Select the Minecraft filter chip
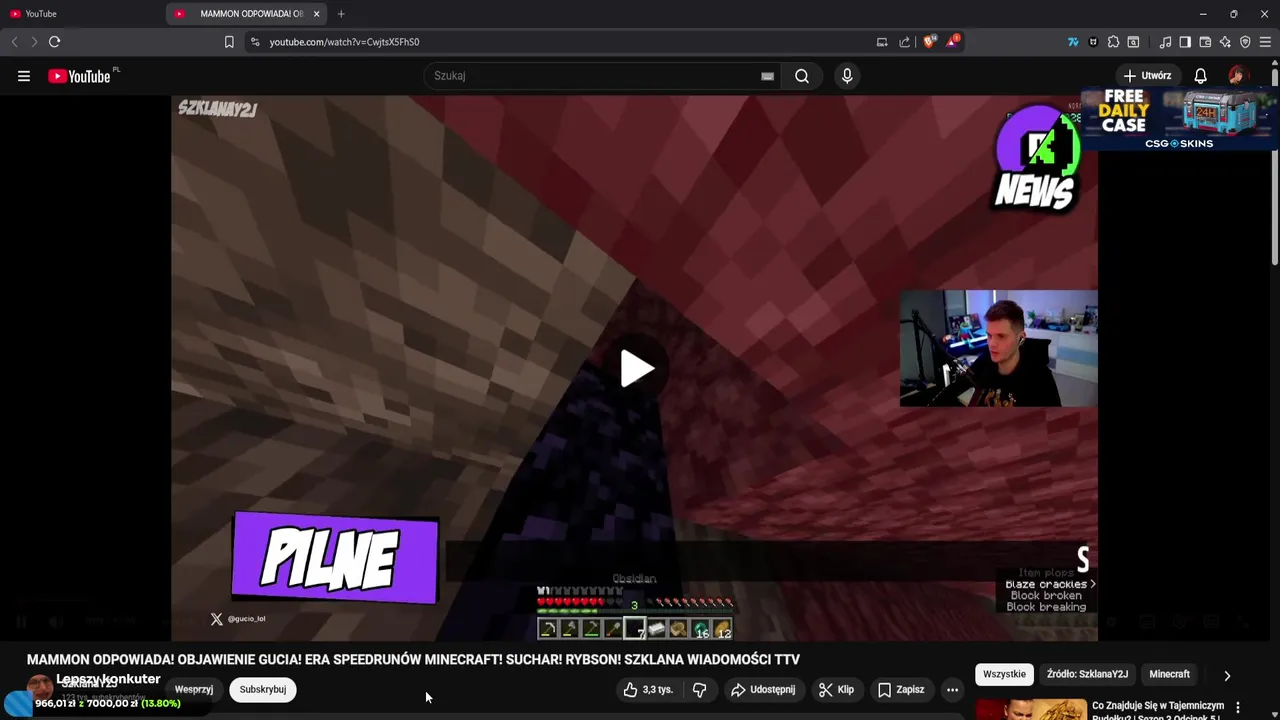 (x=1169, y=674)
